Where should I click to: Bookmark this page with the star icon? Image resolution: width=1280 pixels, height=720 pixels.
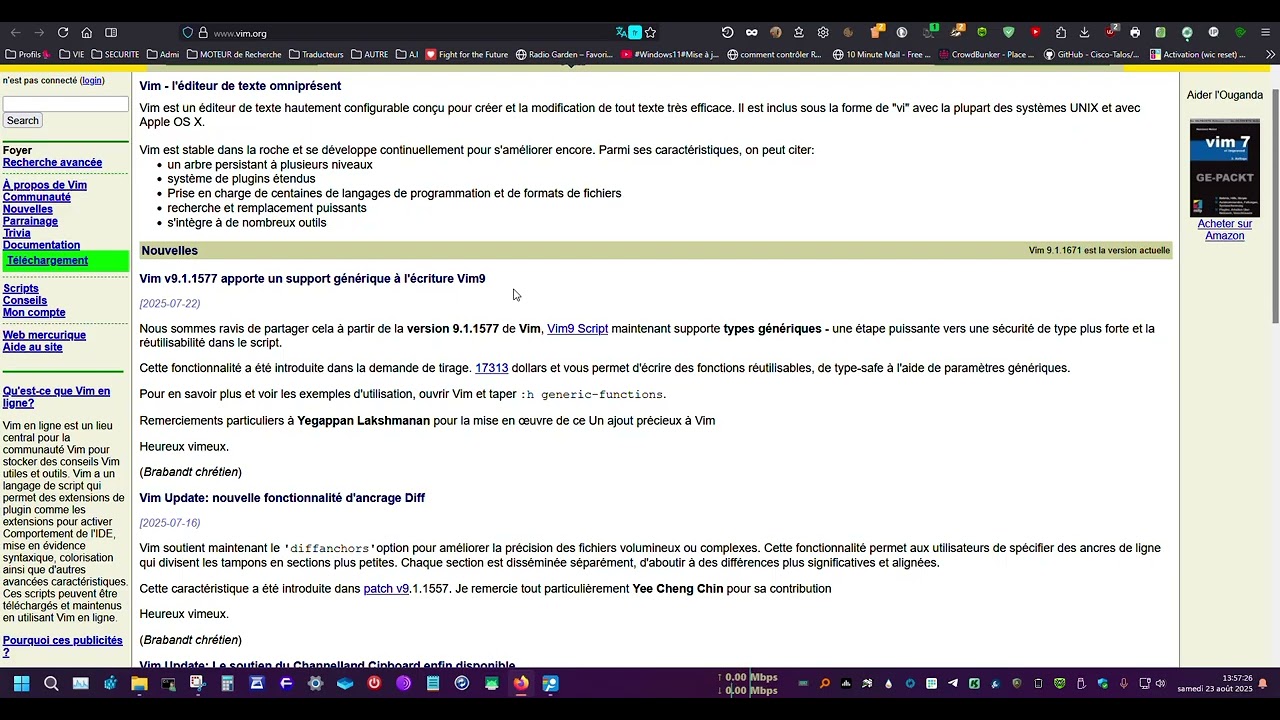650,33
